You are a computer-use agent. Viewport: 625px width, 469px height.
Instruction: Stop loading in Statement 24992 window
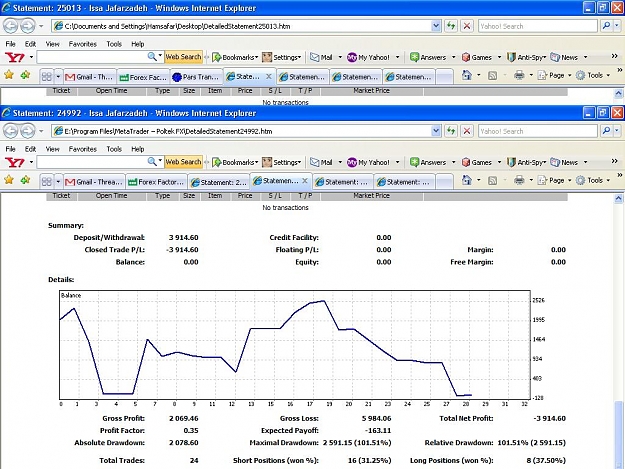click(x=467, y=131)
